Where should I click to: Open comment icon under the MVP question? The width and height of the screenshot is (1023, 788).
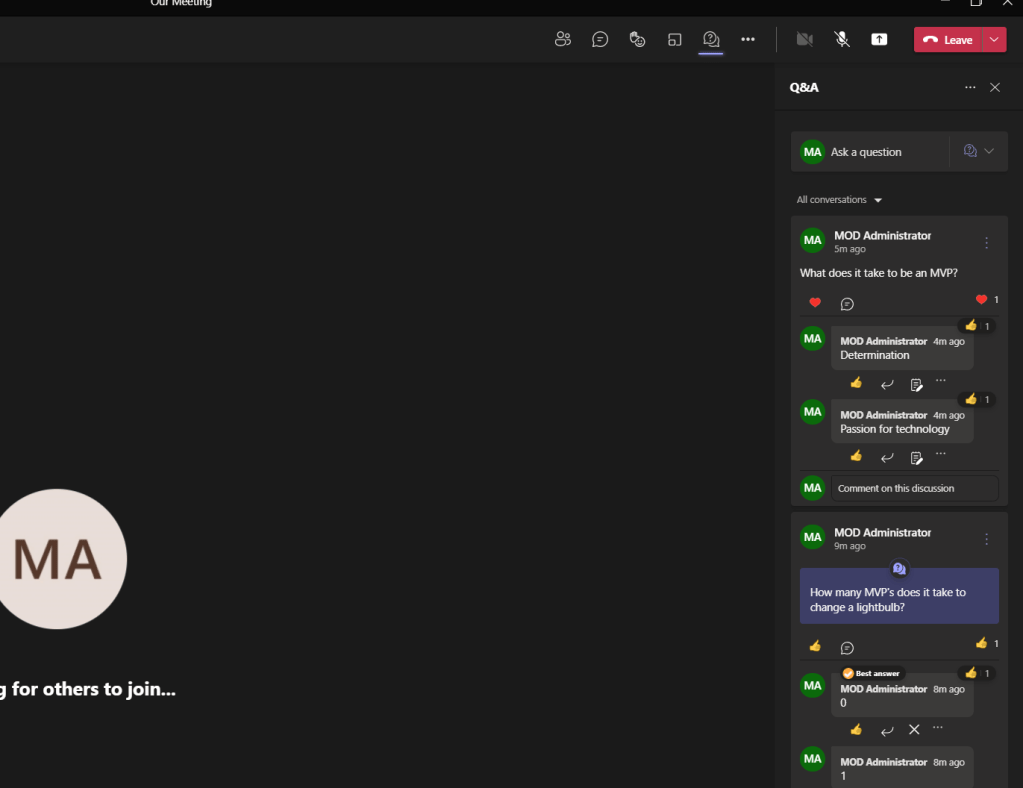[847, 303]
